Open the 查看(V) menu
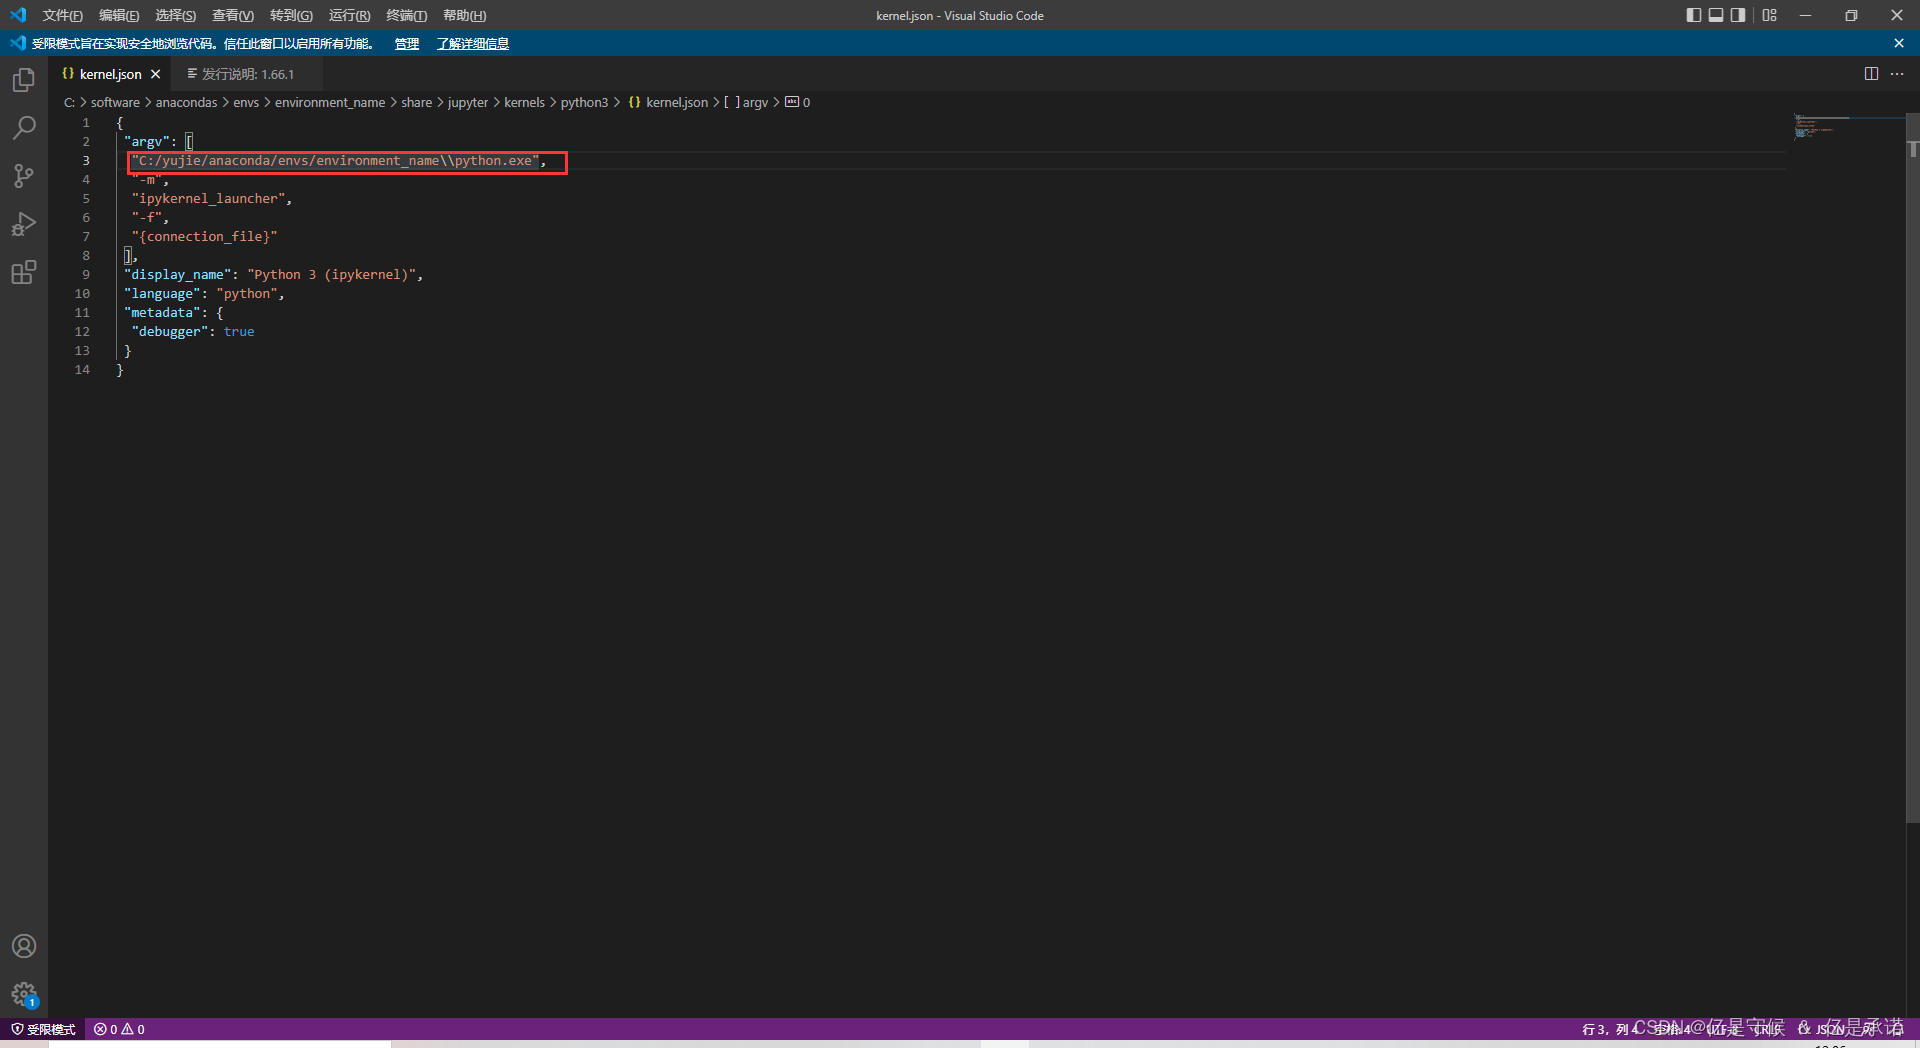1920x1048 pixels. (233, 15)
